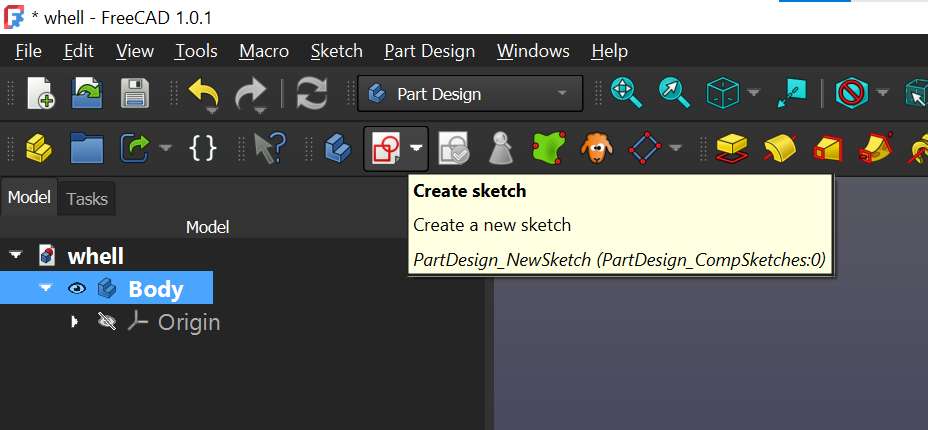This screenshot has width=928, height=430.
Task: Open an existing document icon
Action: (x=88, y=93)
